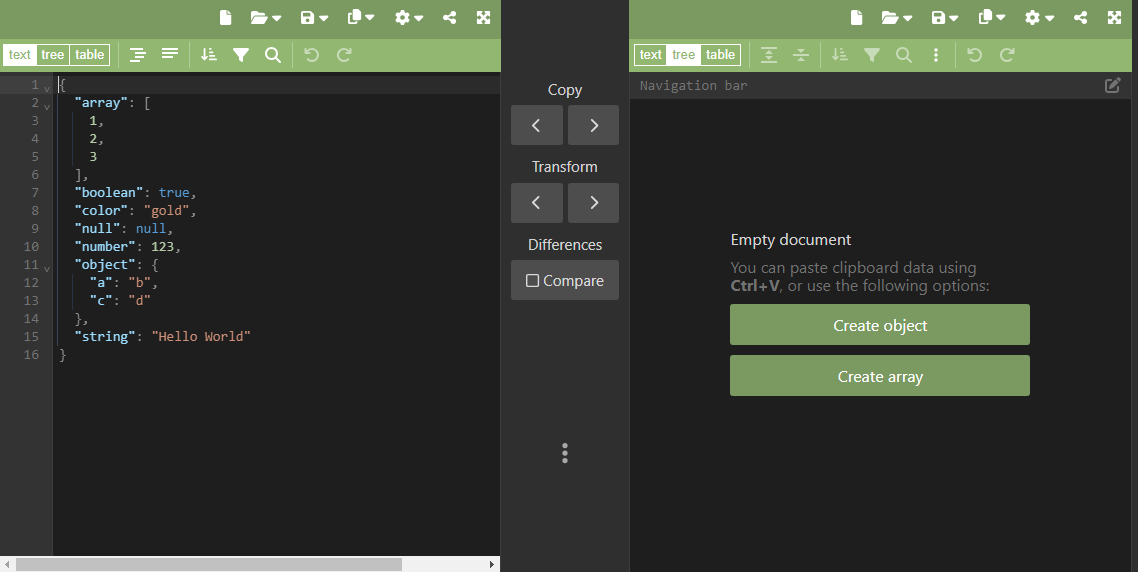The width and height of the screenshot is (1138, 572).
Task: Click the "Hello World" string value
Action: pyautogui.click(x=201, y=336)
